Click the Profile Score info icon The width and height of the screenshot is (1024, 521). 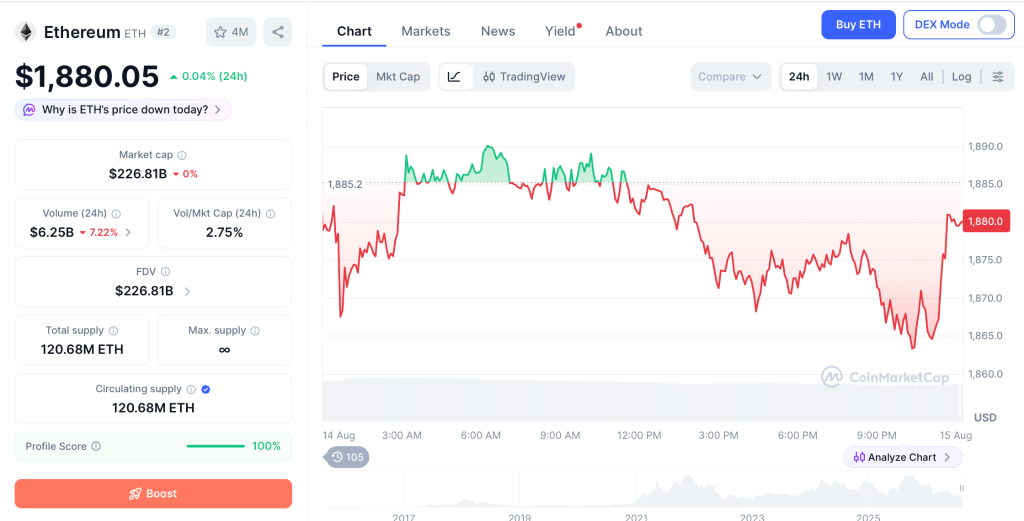point(96,447)
